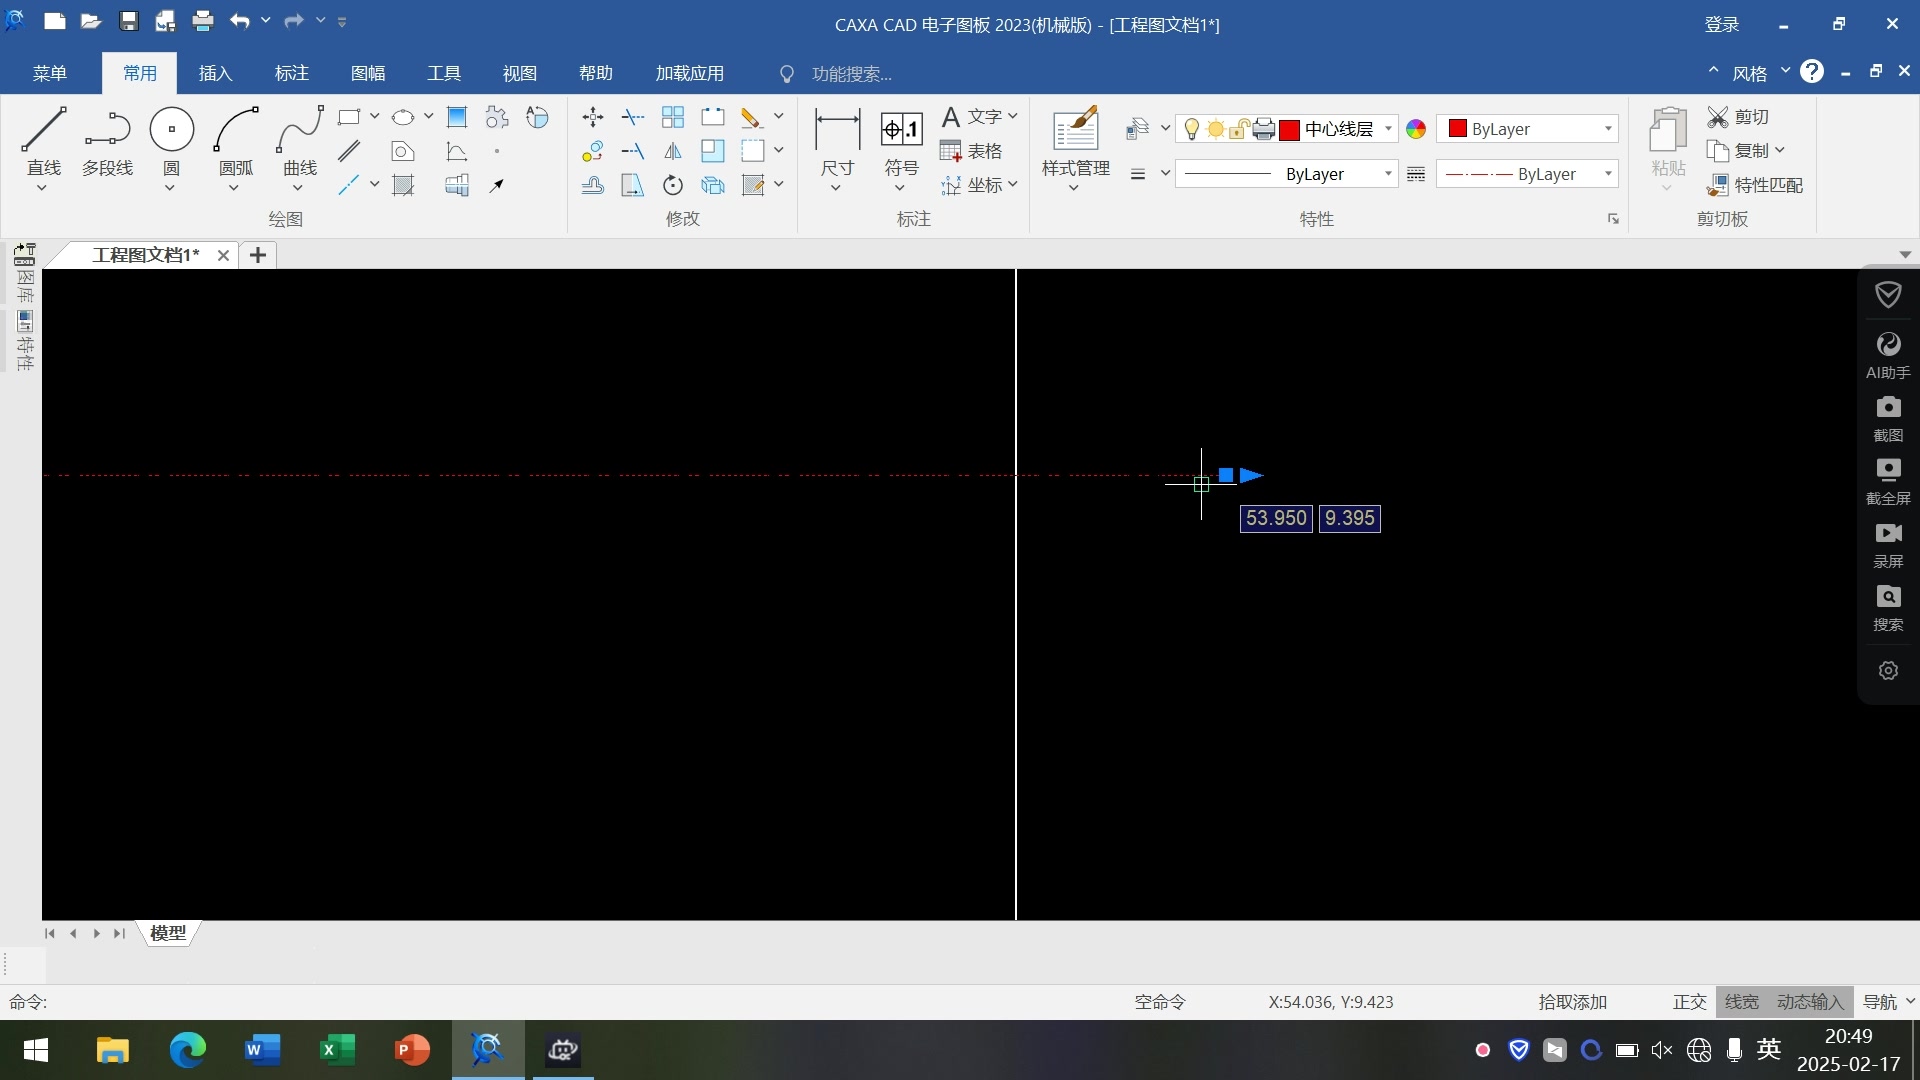Select the 直线 line tool

click(x=44, y=141)
